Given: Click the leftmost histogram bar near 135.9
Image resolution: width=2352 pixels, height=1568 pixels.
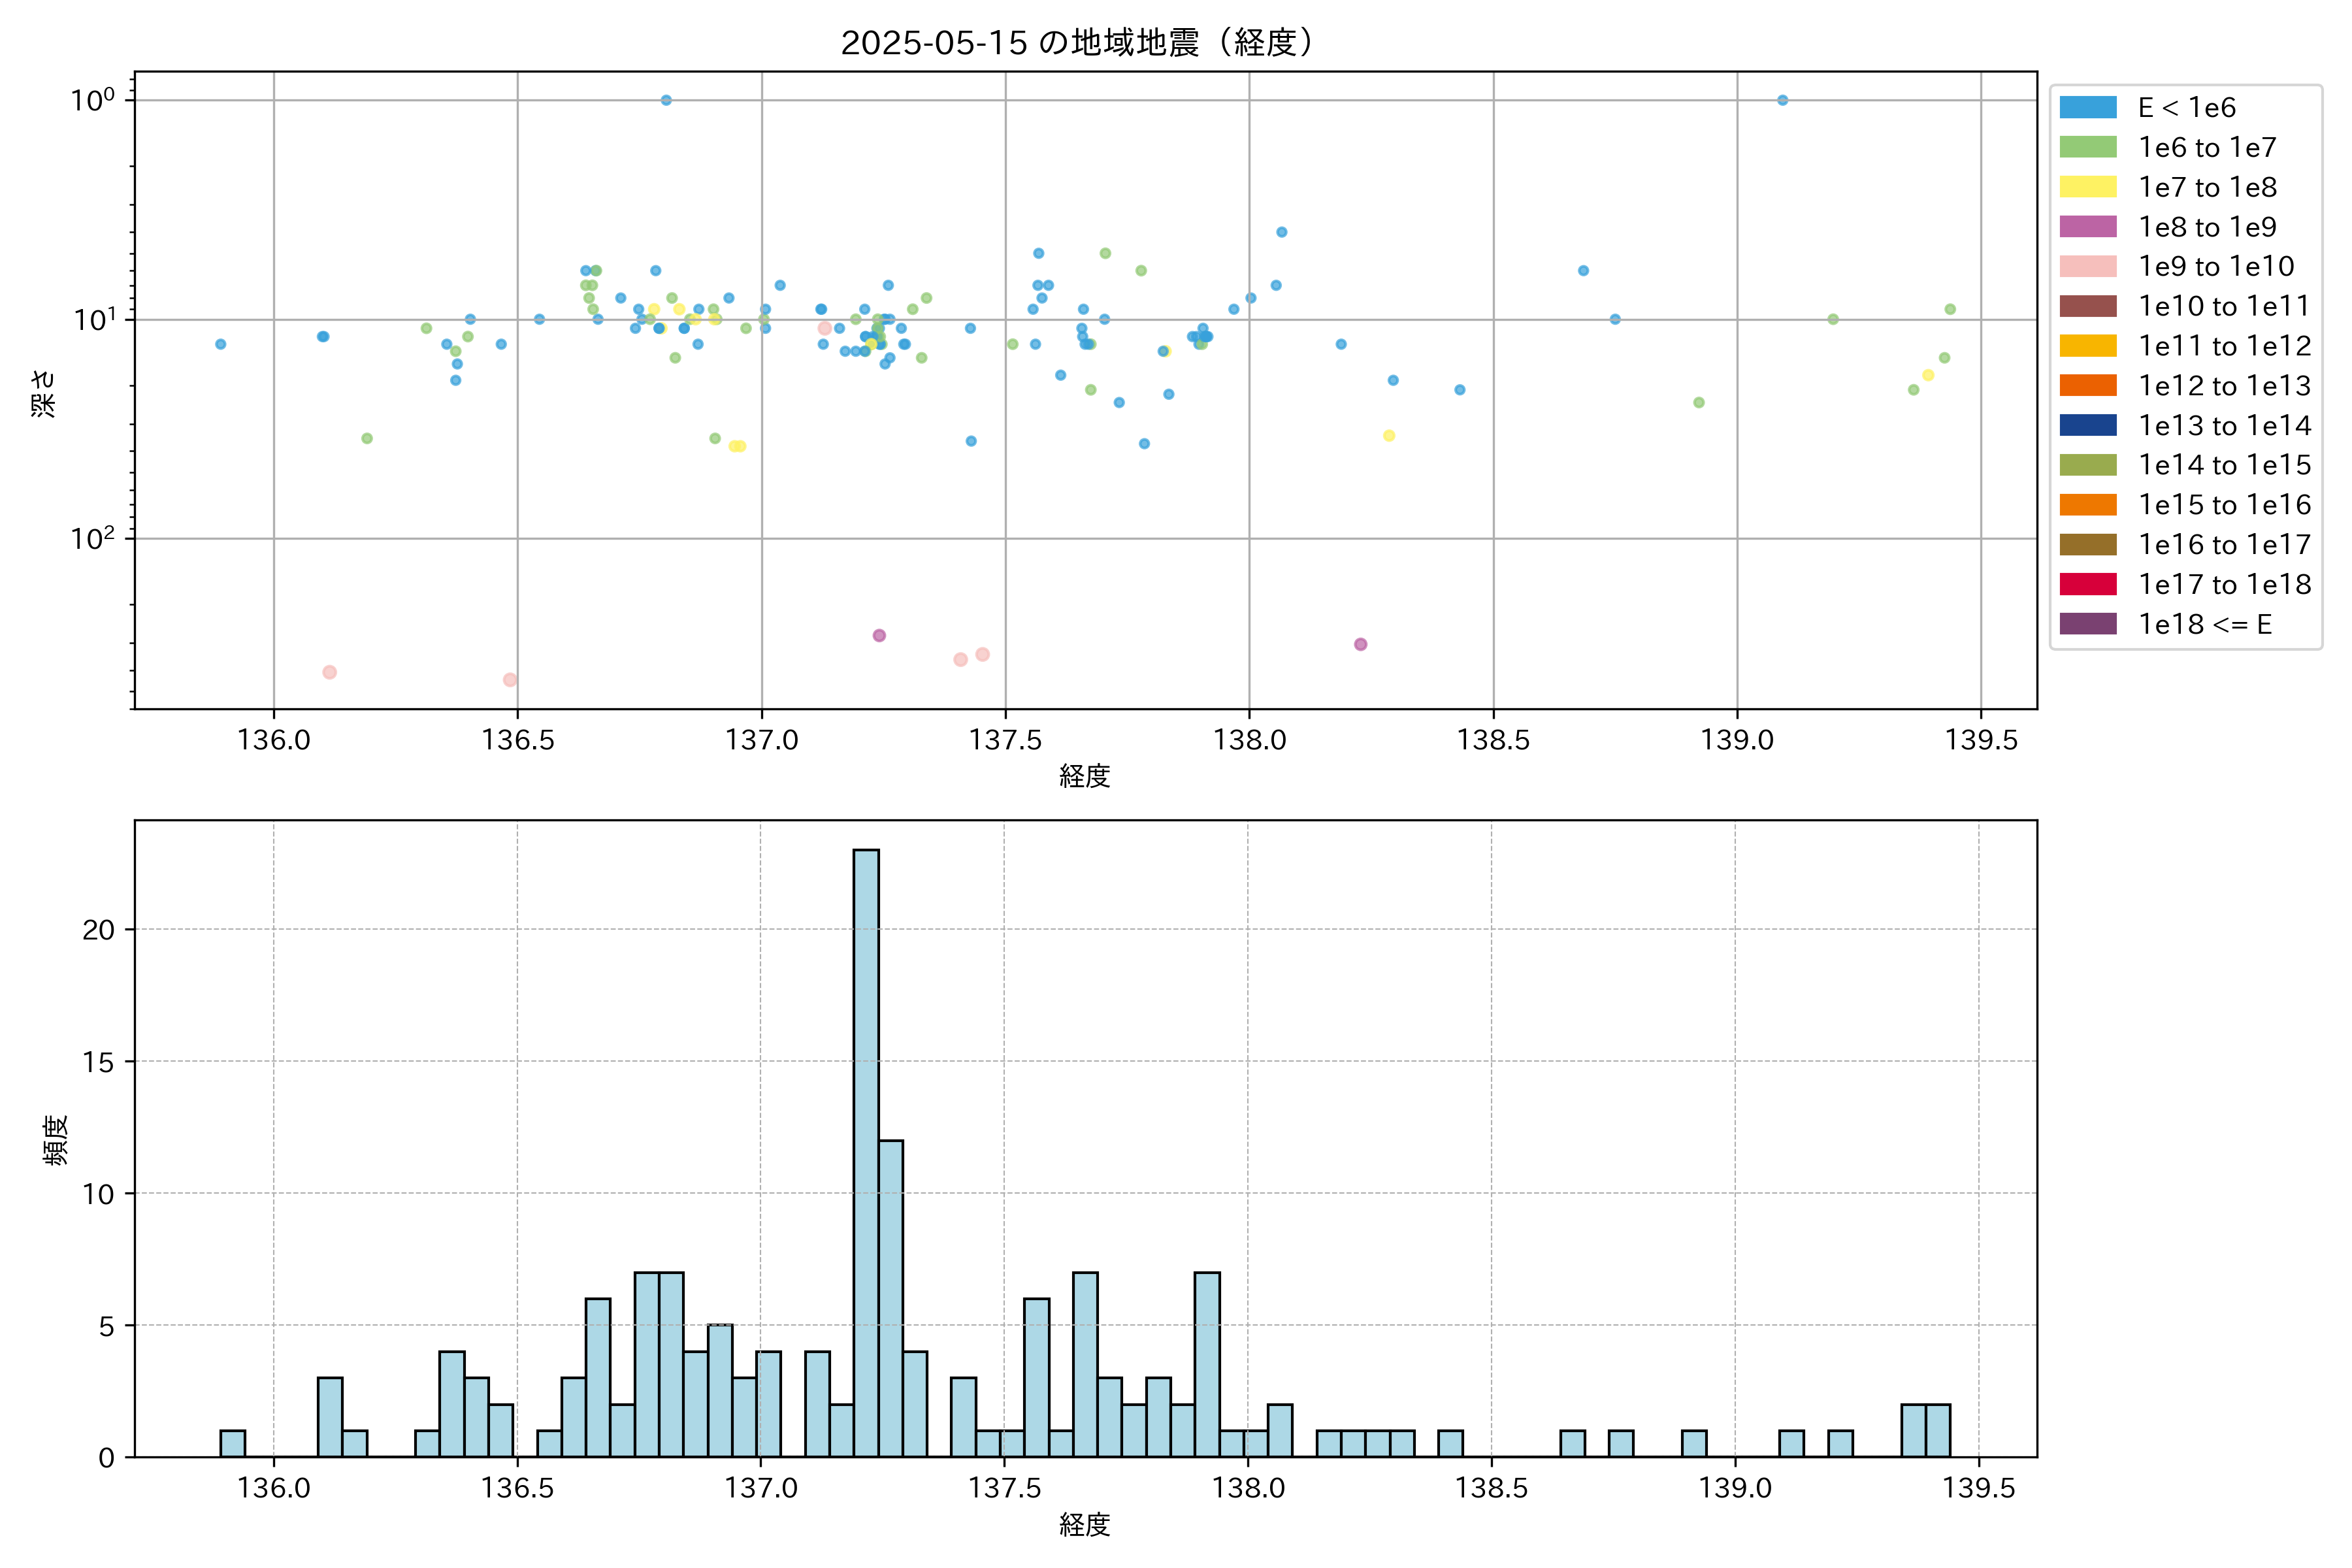Looking at the screenshot, I should pos(232,1443).
